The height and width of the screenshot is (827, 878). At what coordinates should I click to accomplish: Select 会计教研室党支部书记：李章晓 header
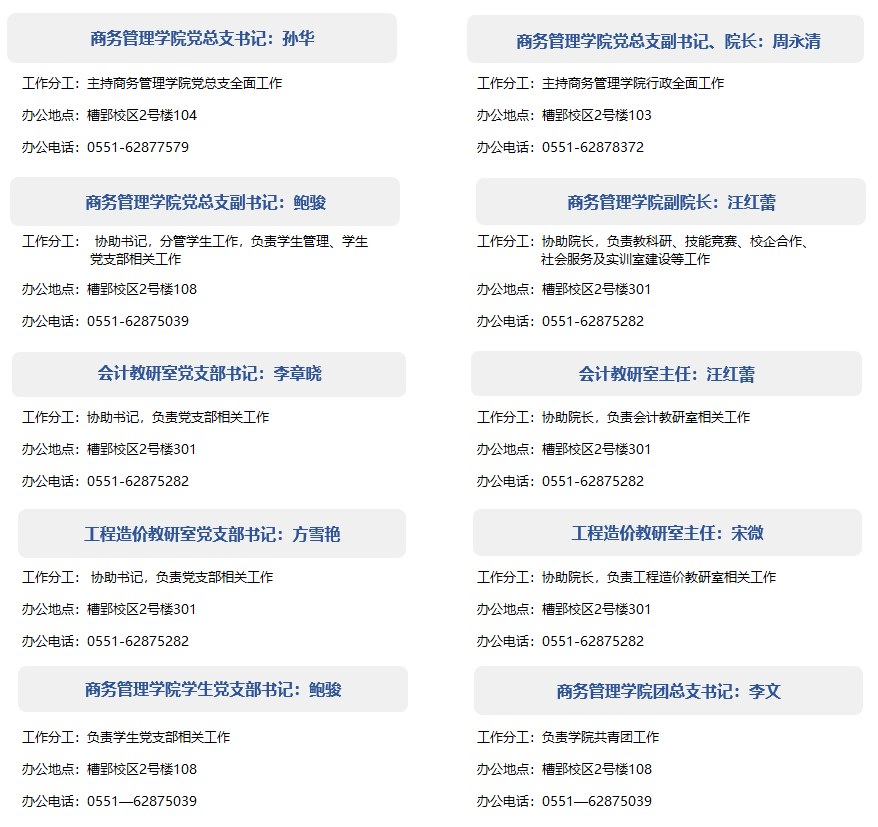click(209, 374)
